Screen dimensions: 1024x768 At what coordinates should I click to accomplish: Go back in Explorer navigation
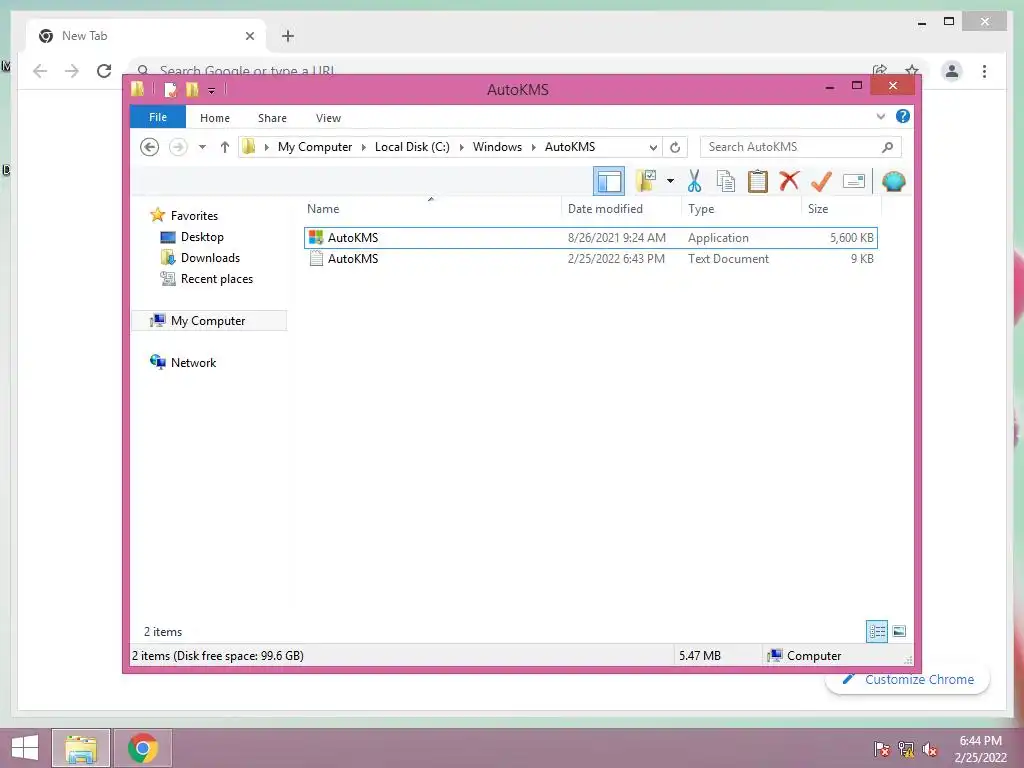pos(150,147)
